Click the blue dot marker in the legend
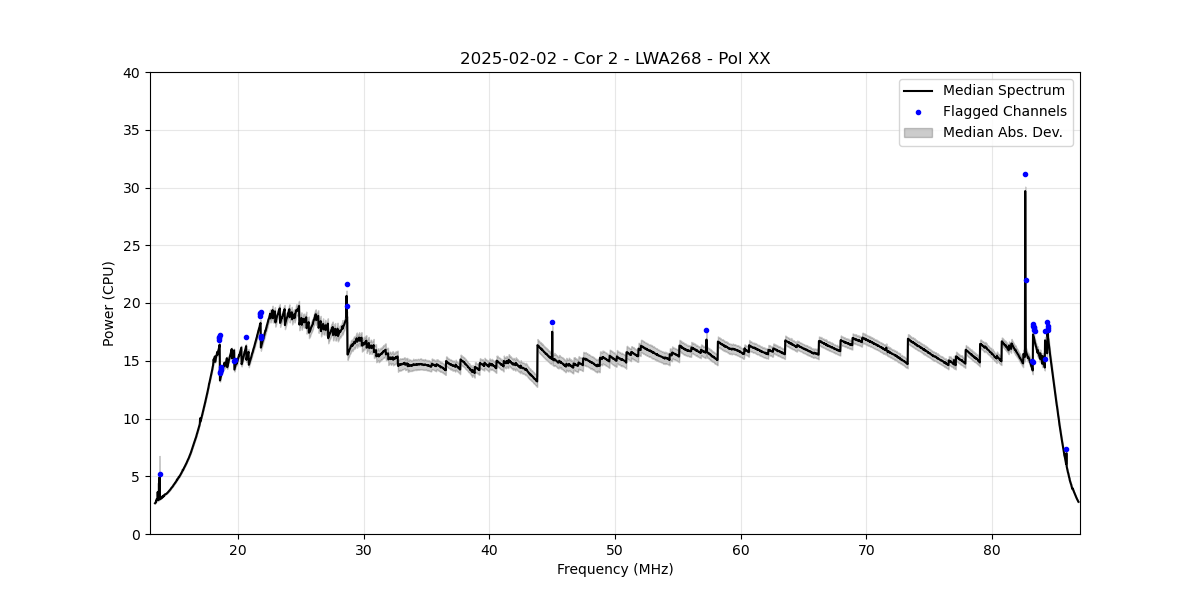This screenshot has width=1200, height=600. click(918, 112)
